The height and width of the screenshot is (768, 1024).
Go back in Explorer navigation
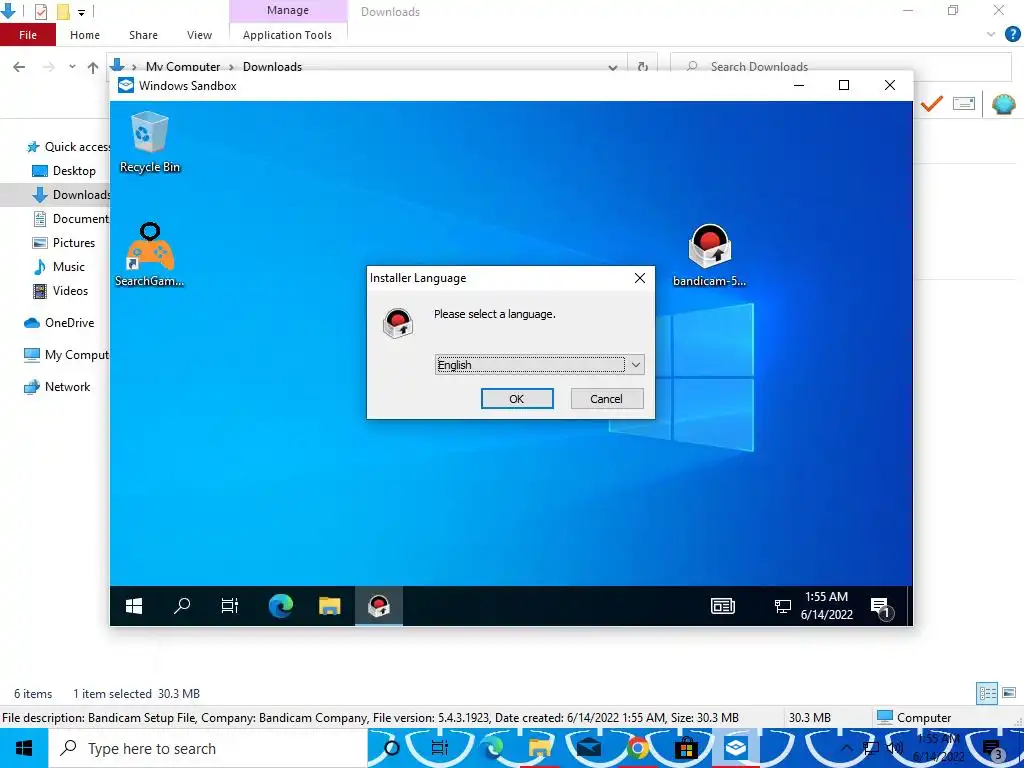[20, 67]
